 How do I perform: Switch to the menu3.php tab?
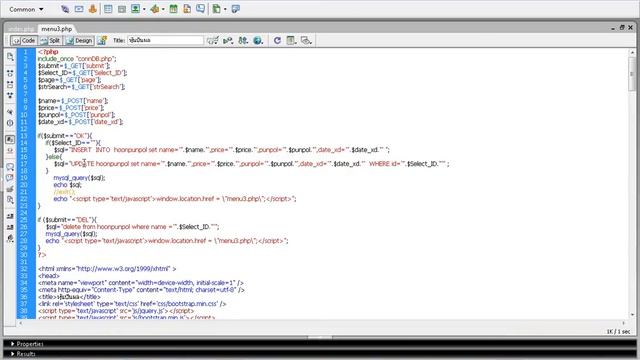pyautogui.click(x=57, y=29)
